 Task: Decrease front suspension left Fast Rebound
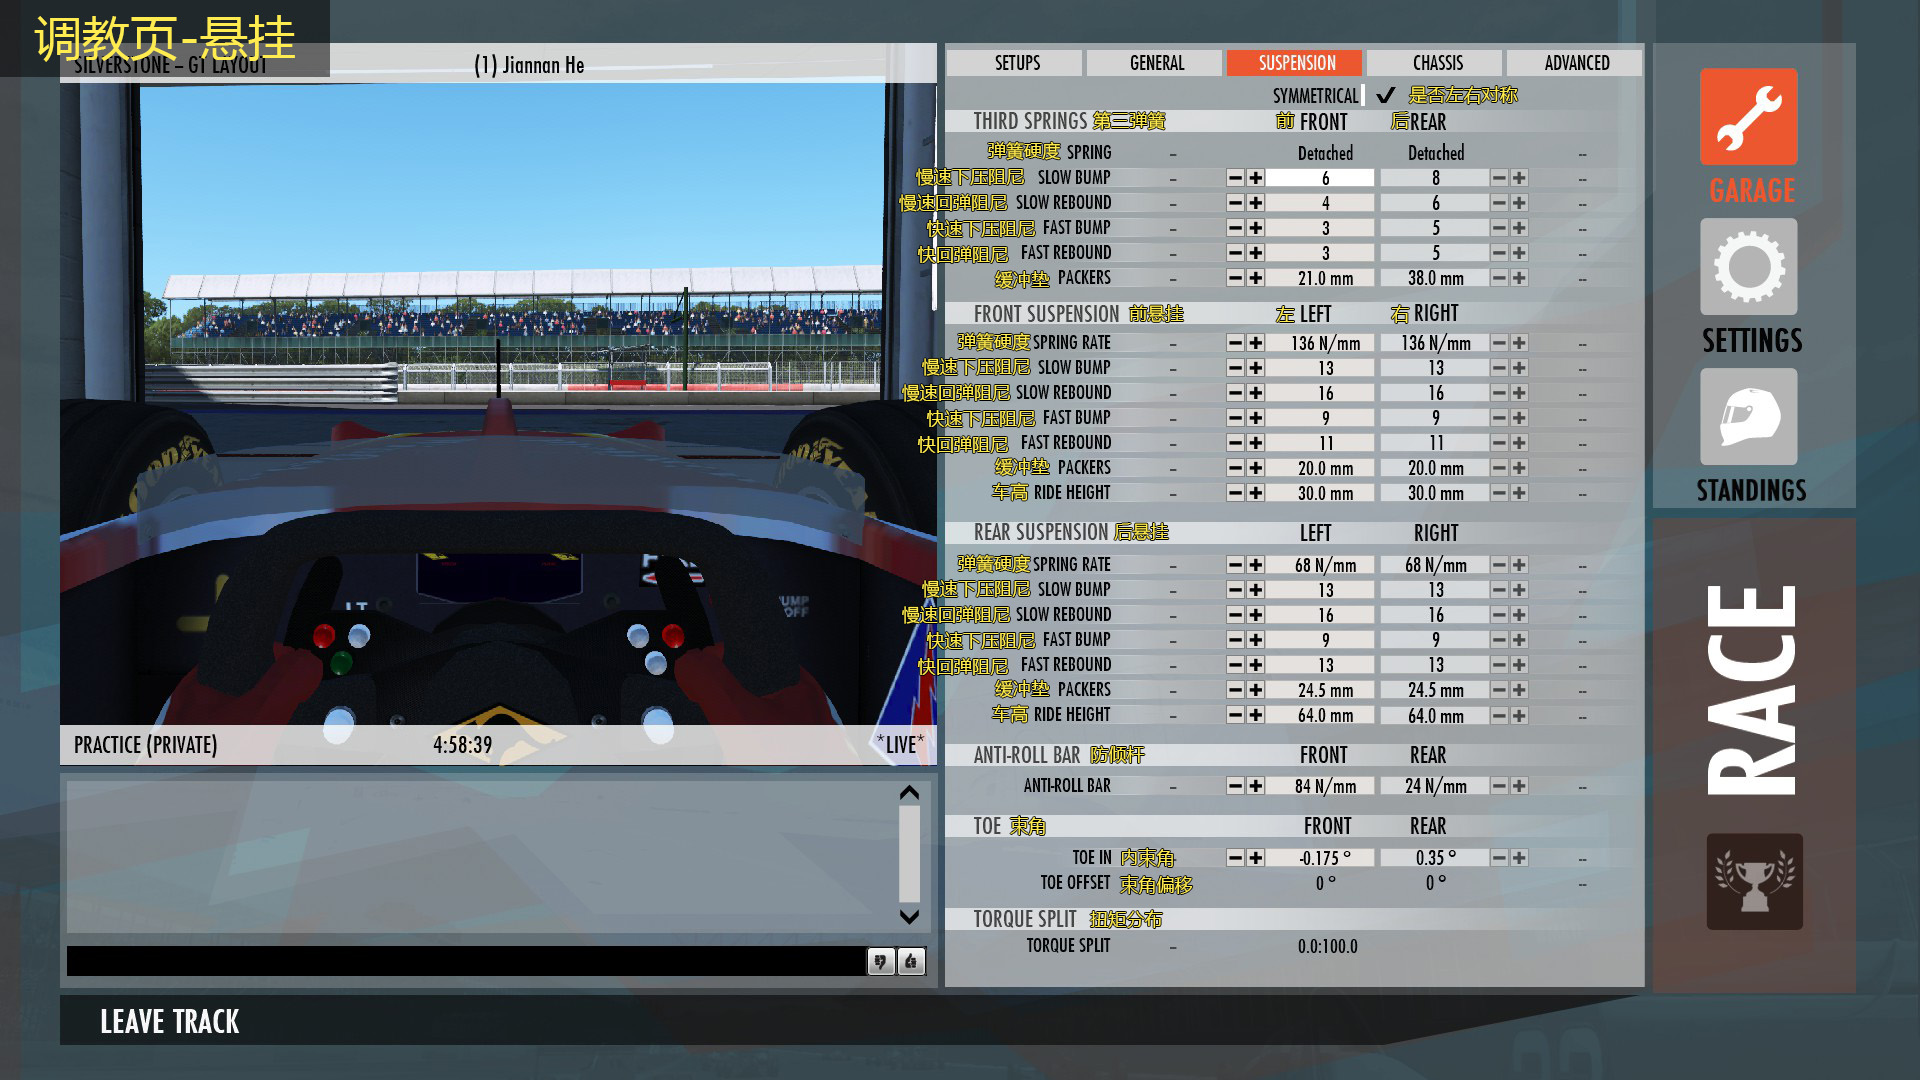tap(1235, 443)
